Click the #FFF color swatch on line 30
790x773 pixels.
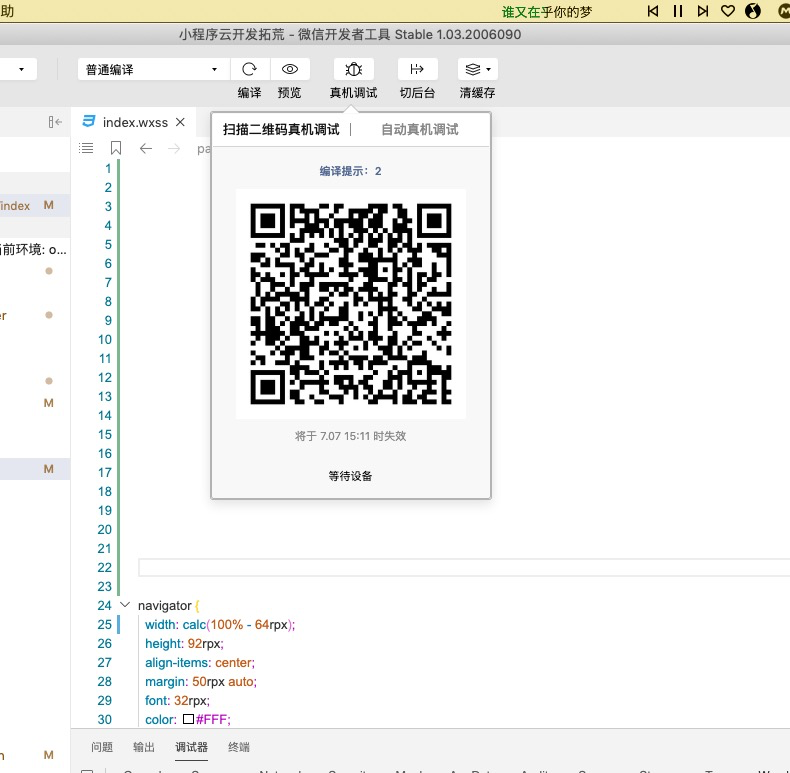[188, 719]
